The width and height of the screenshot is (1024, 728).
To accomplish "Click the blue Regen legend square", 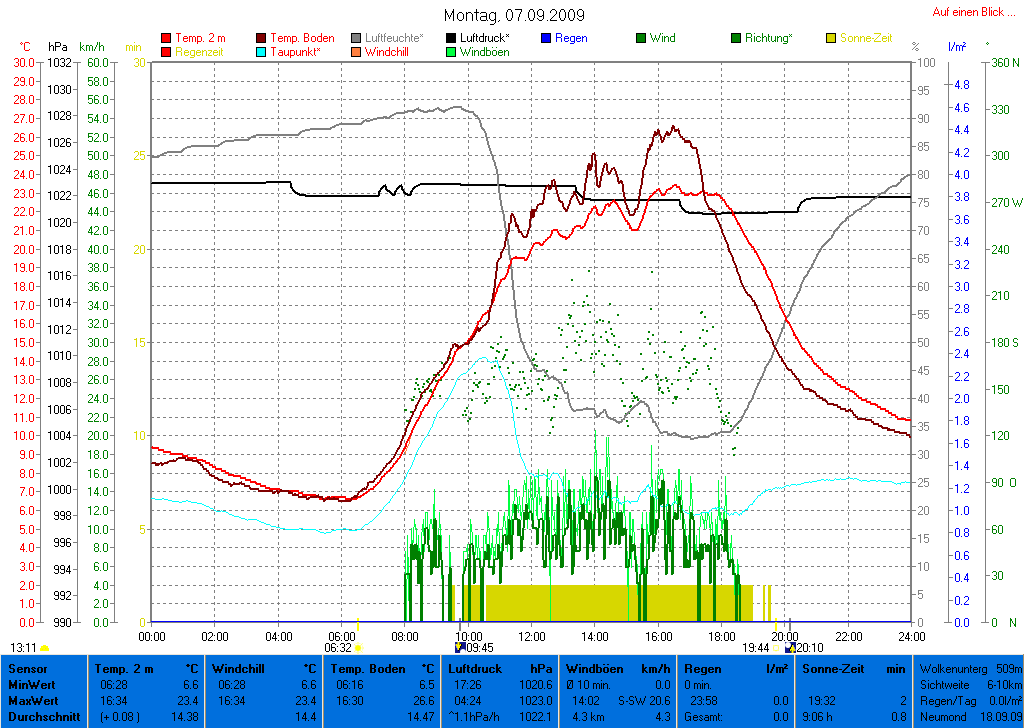I will 546,38.
